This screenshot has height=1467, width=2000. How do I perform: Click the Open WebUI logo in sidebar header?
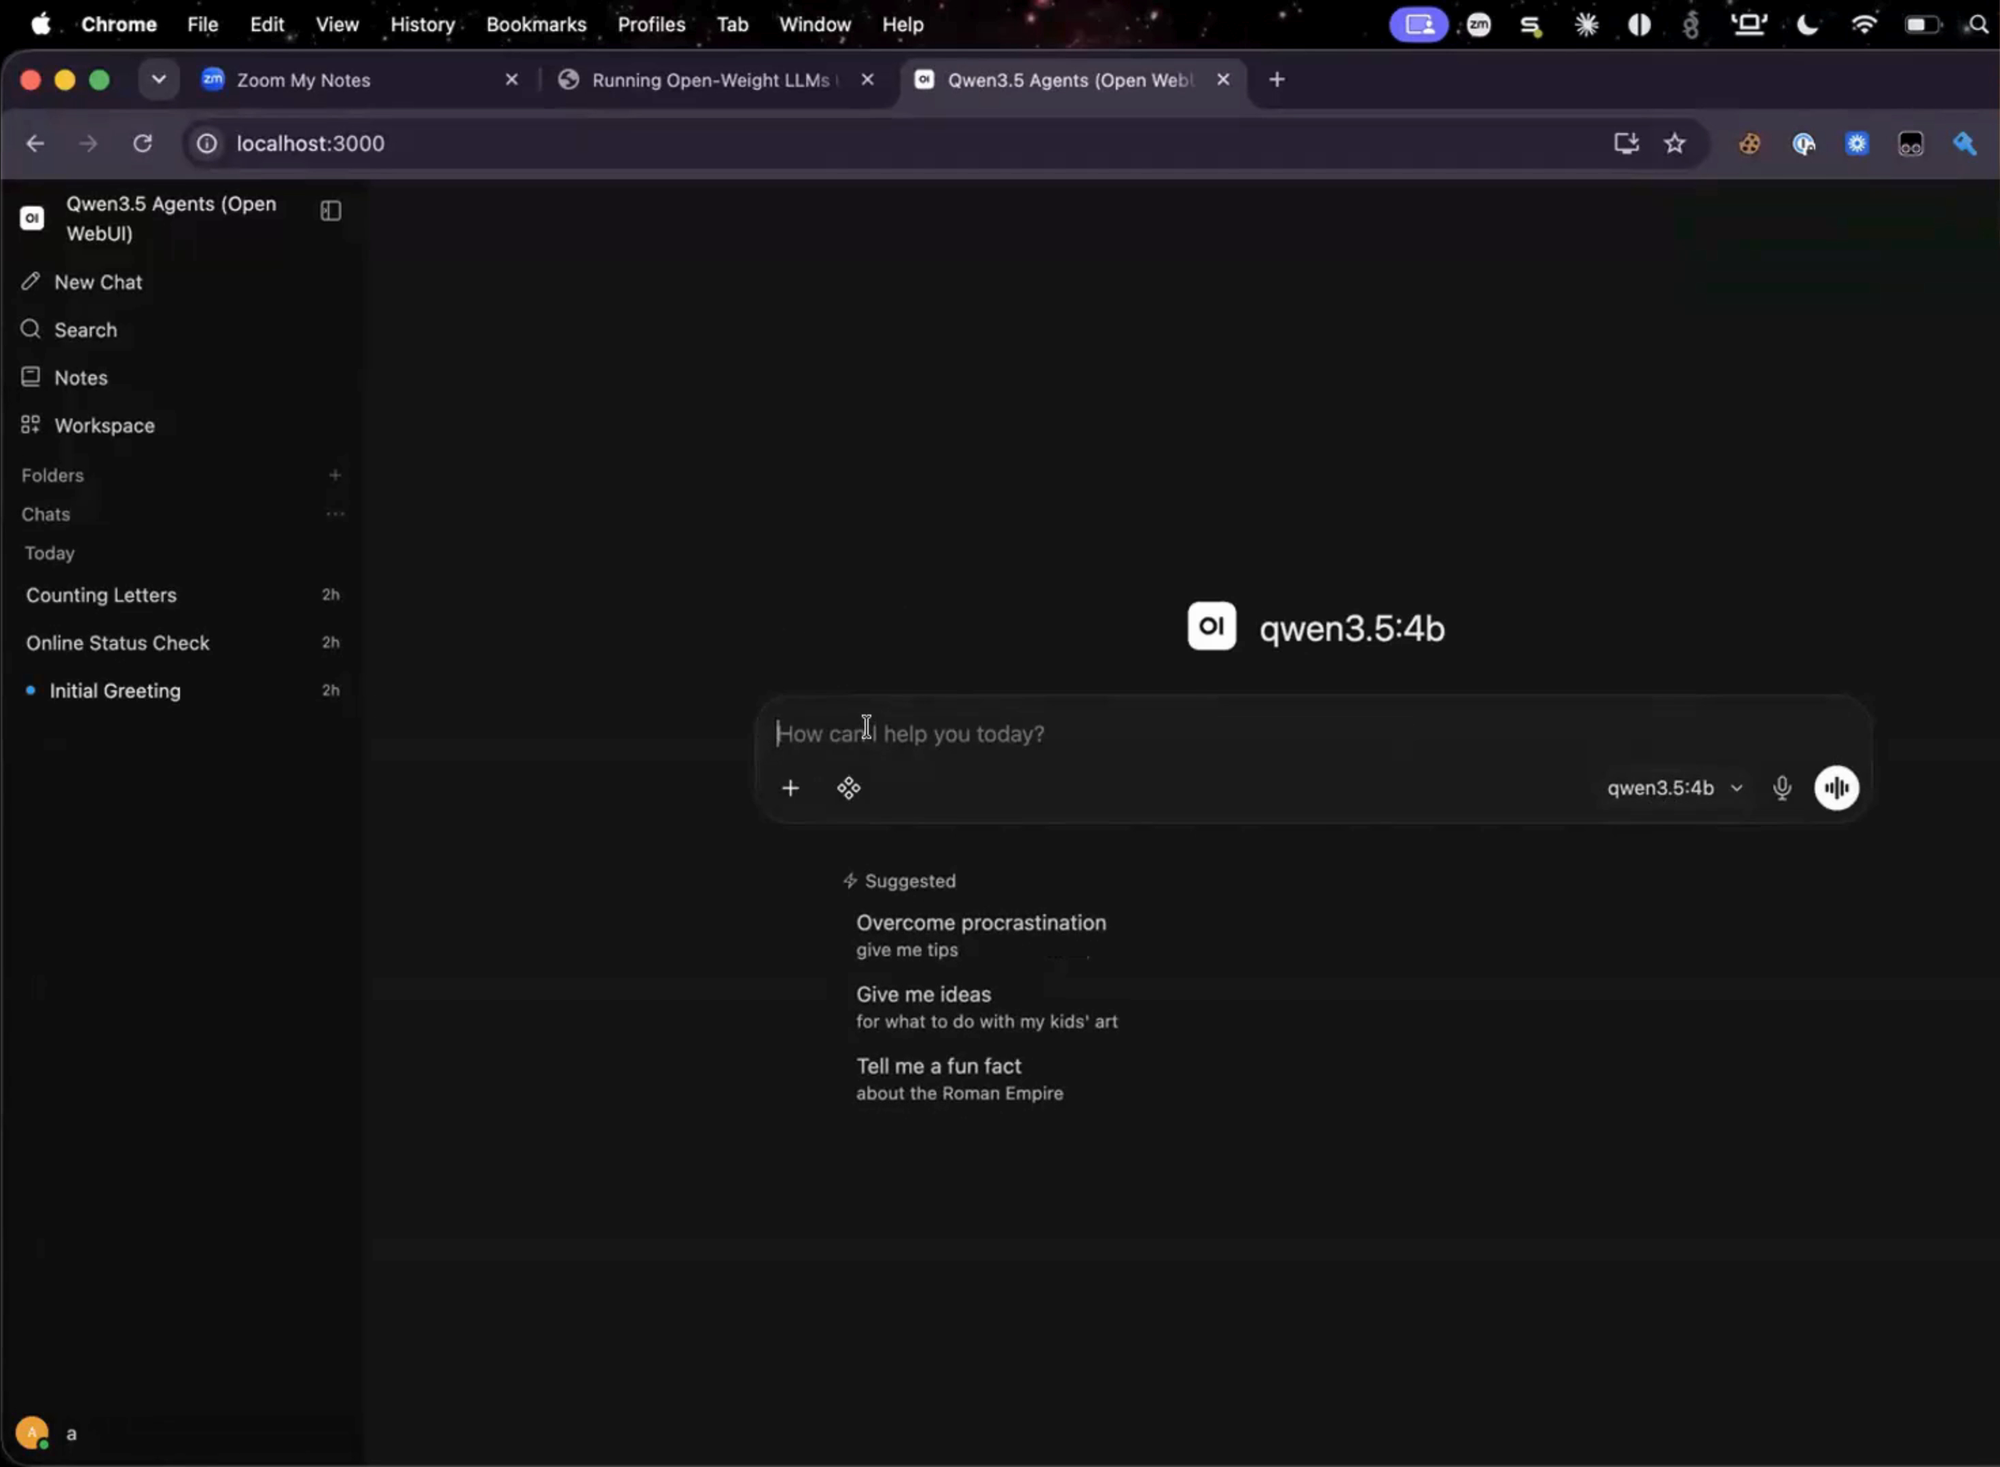pyautogui.click(x=32, y=218)
